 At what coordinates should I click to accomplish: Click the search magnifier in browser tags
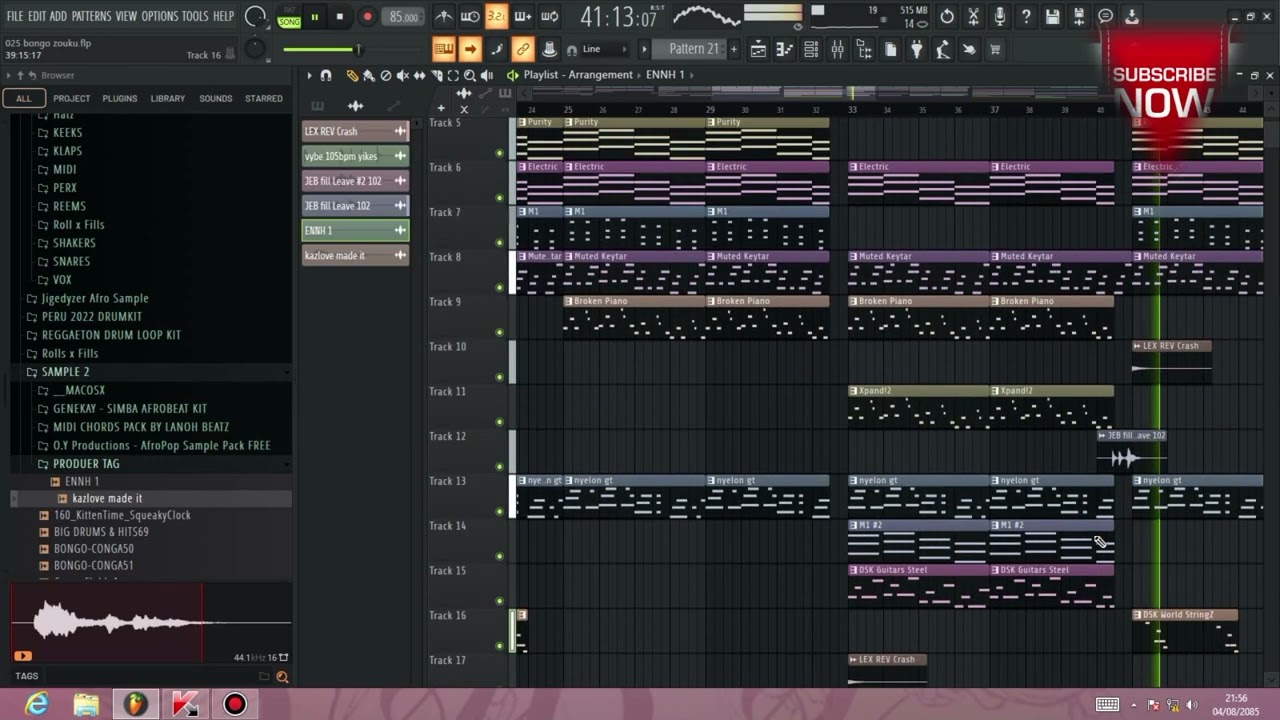tap(282, 677)
